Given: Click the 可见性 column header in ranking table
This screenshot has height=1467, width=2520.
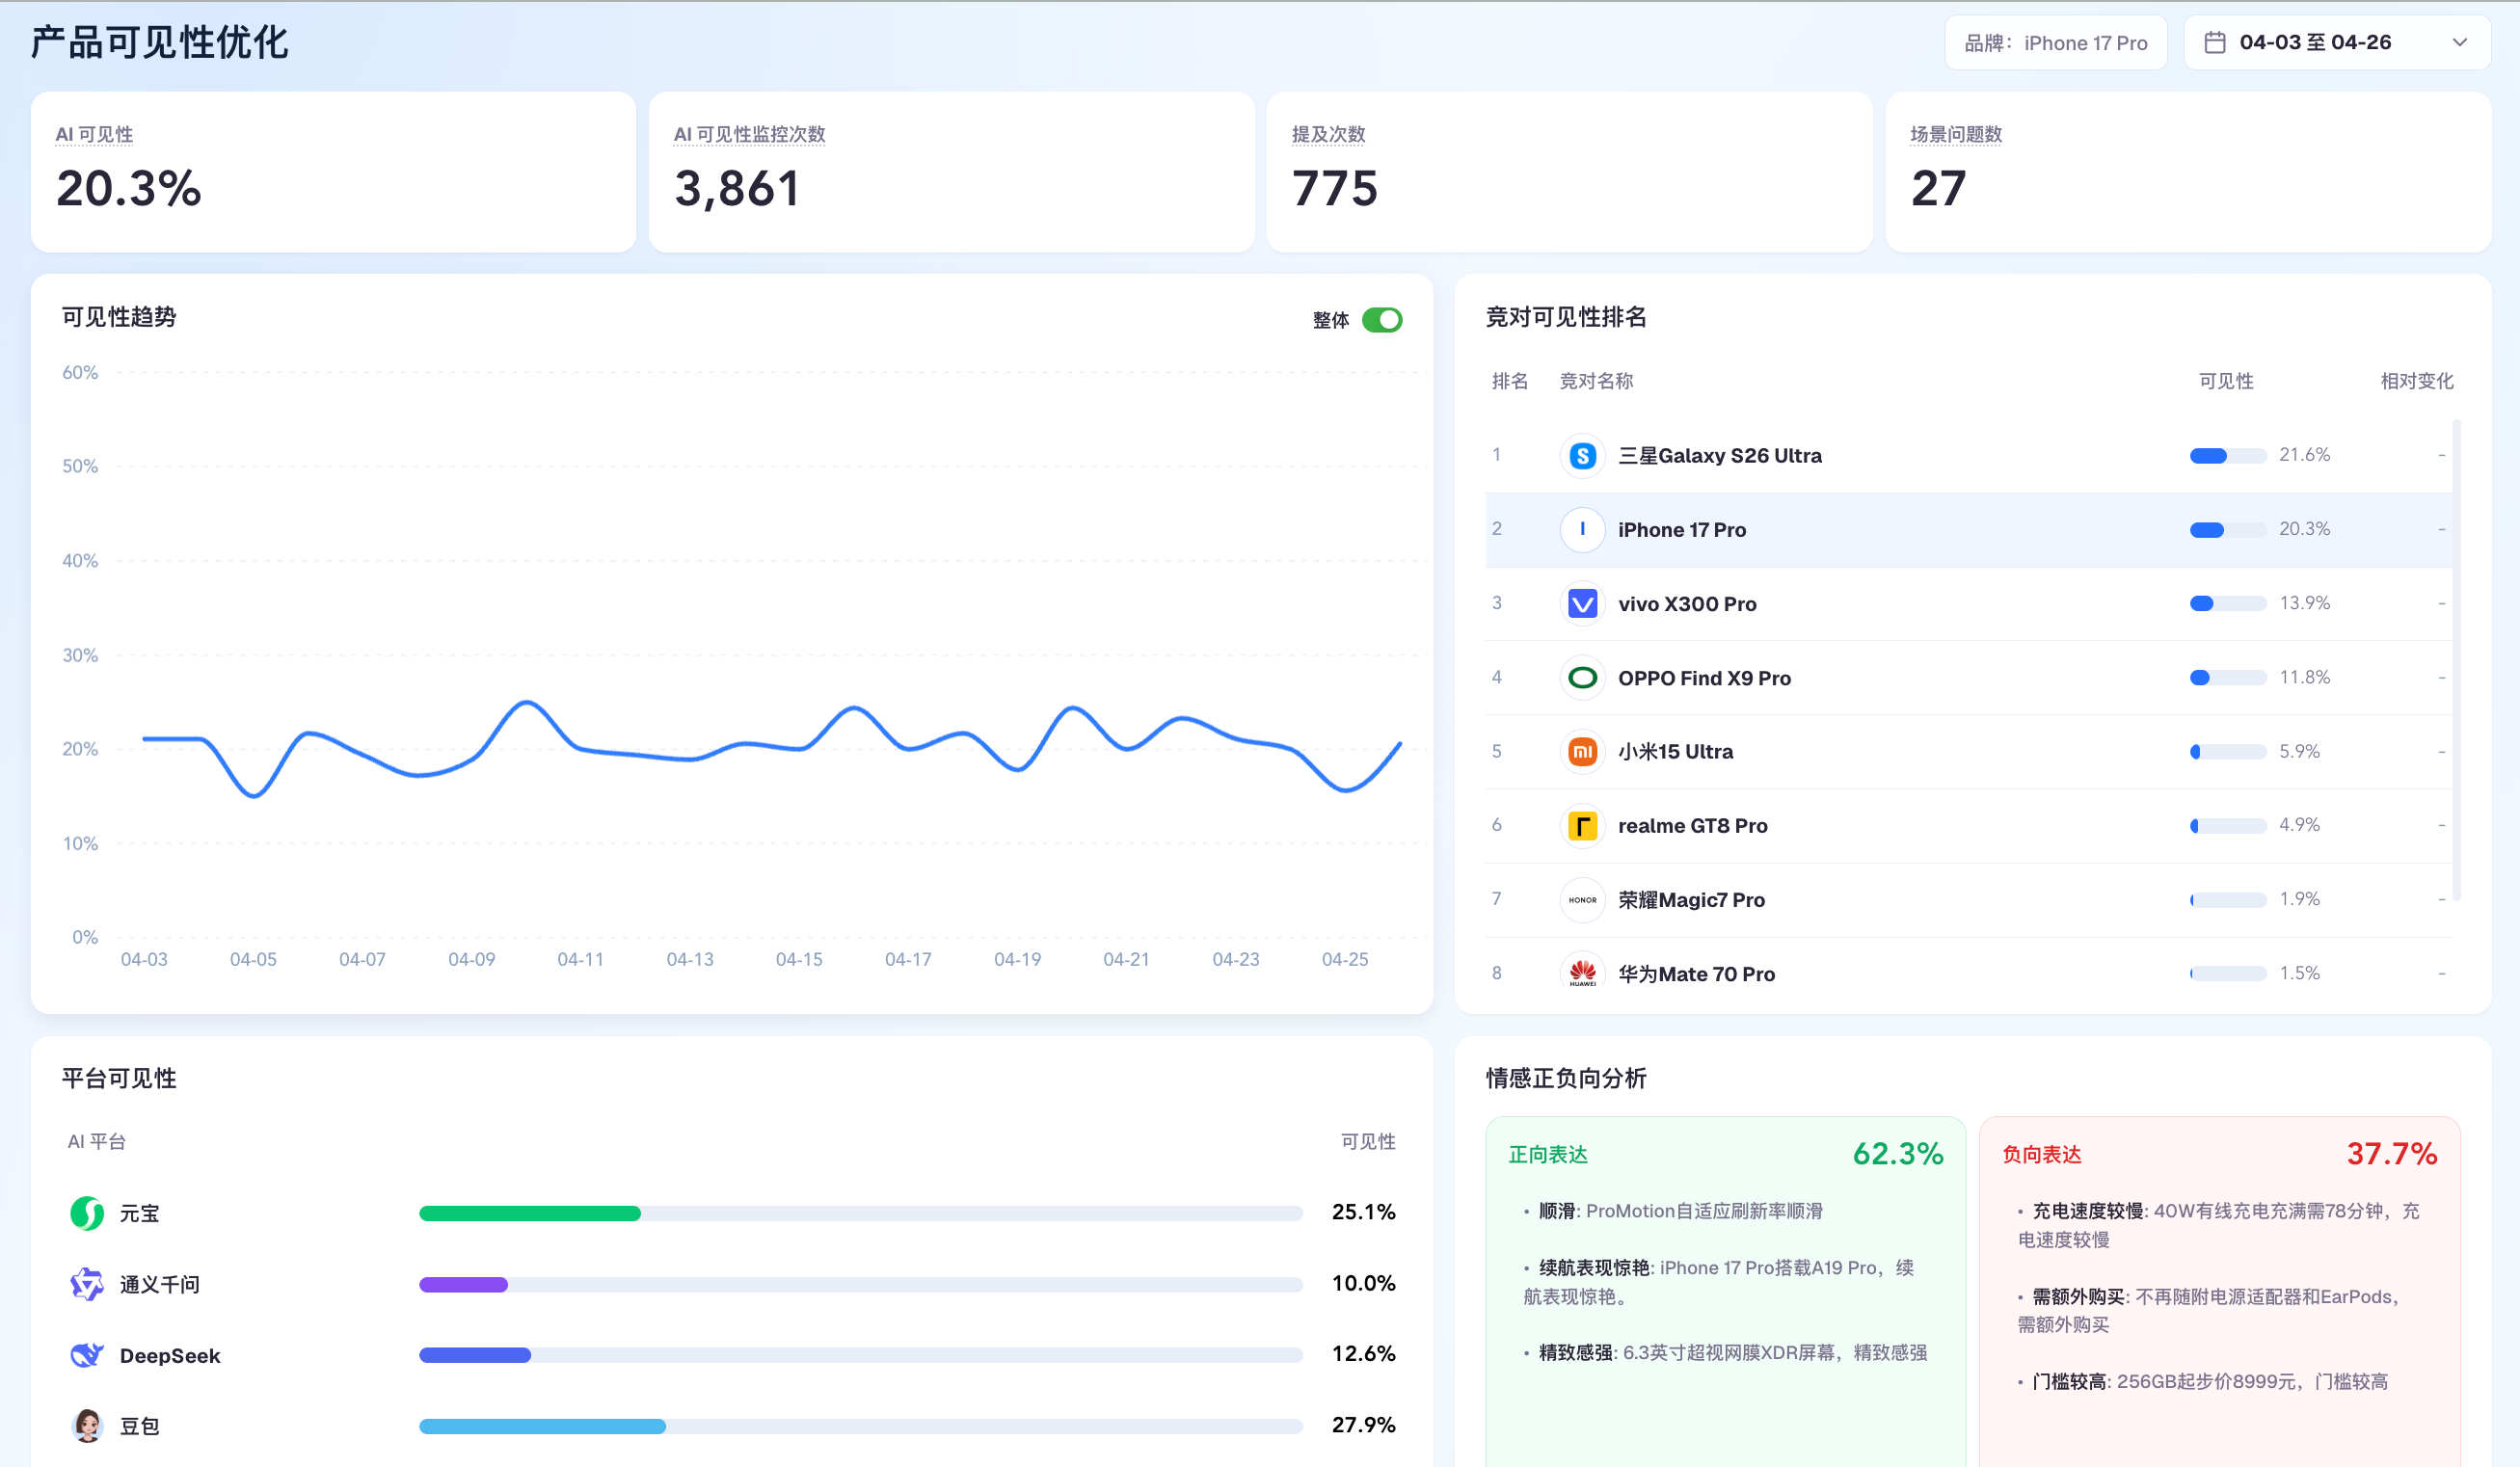Looking at the screenshot, I should coord(2226,381).
